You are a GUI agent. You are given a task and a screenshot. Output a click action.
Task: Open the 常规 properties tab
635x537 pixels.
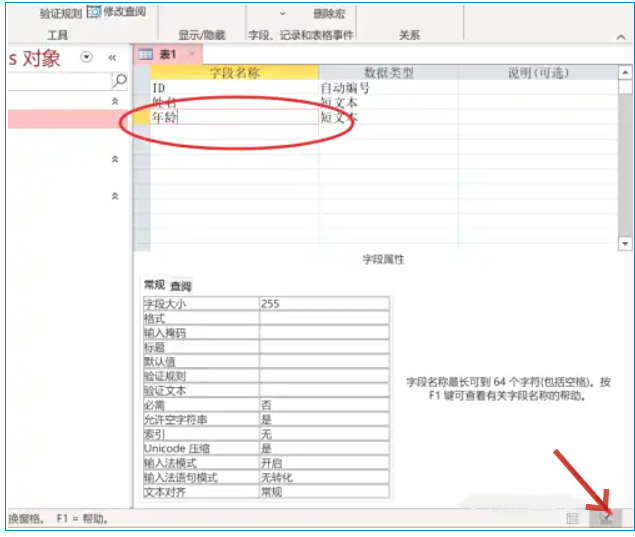pyautogui.click(x=154, y=285)
